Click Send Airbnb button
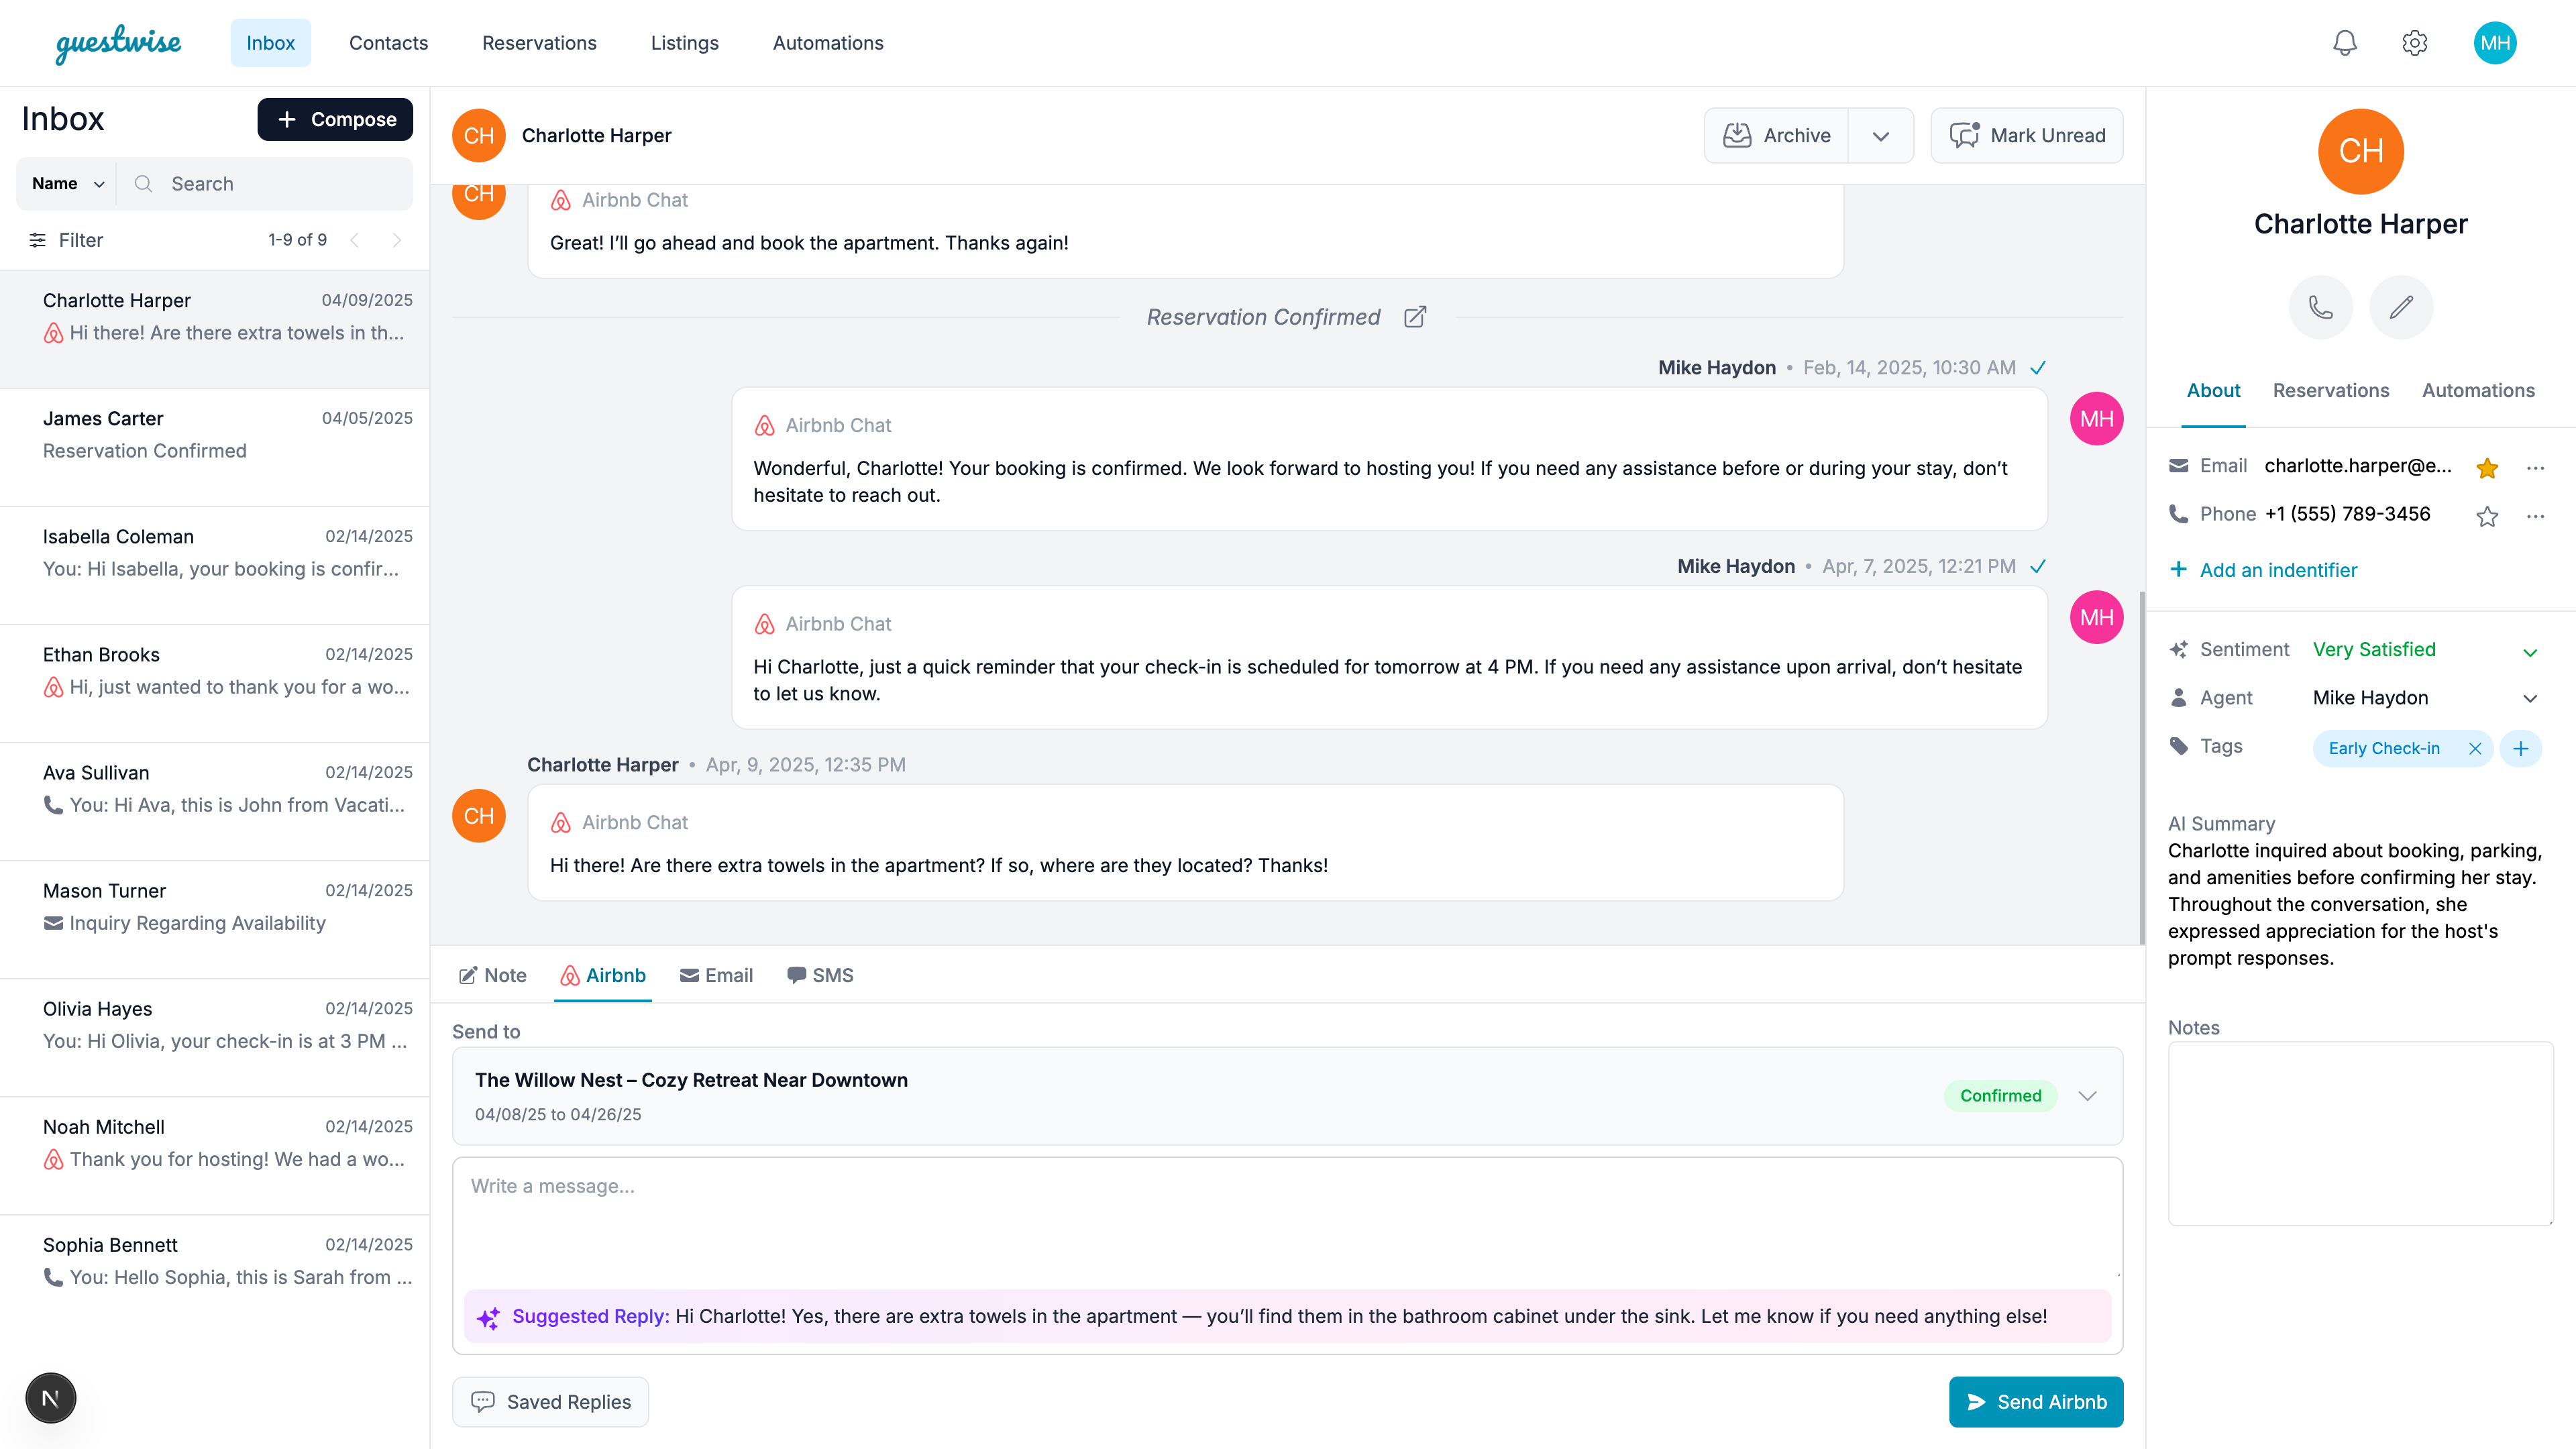This screenshot has height=1449, width=2576. [2036, 1402]
